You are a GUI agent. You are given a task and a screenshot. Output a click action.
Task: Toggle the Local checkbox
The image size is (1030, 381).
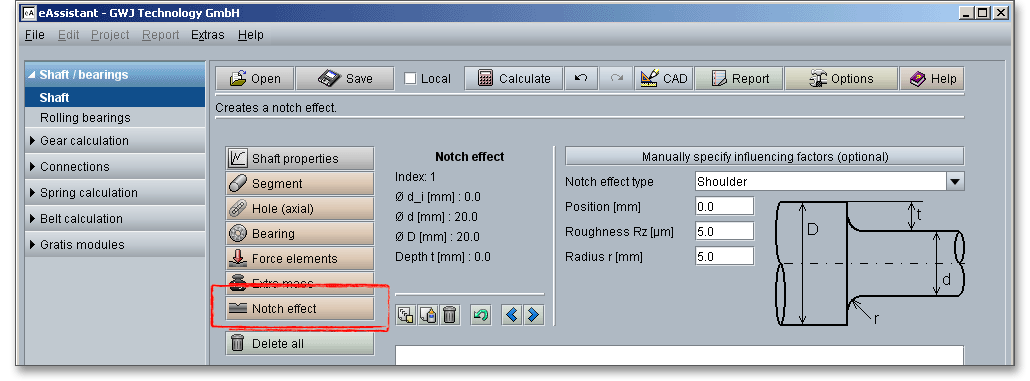pyautogui.click(x=411, y=79)
